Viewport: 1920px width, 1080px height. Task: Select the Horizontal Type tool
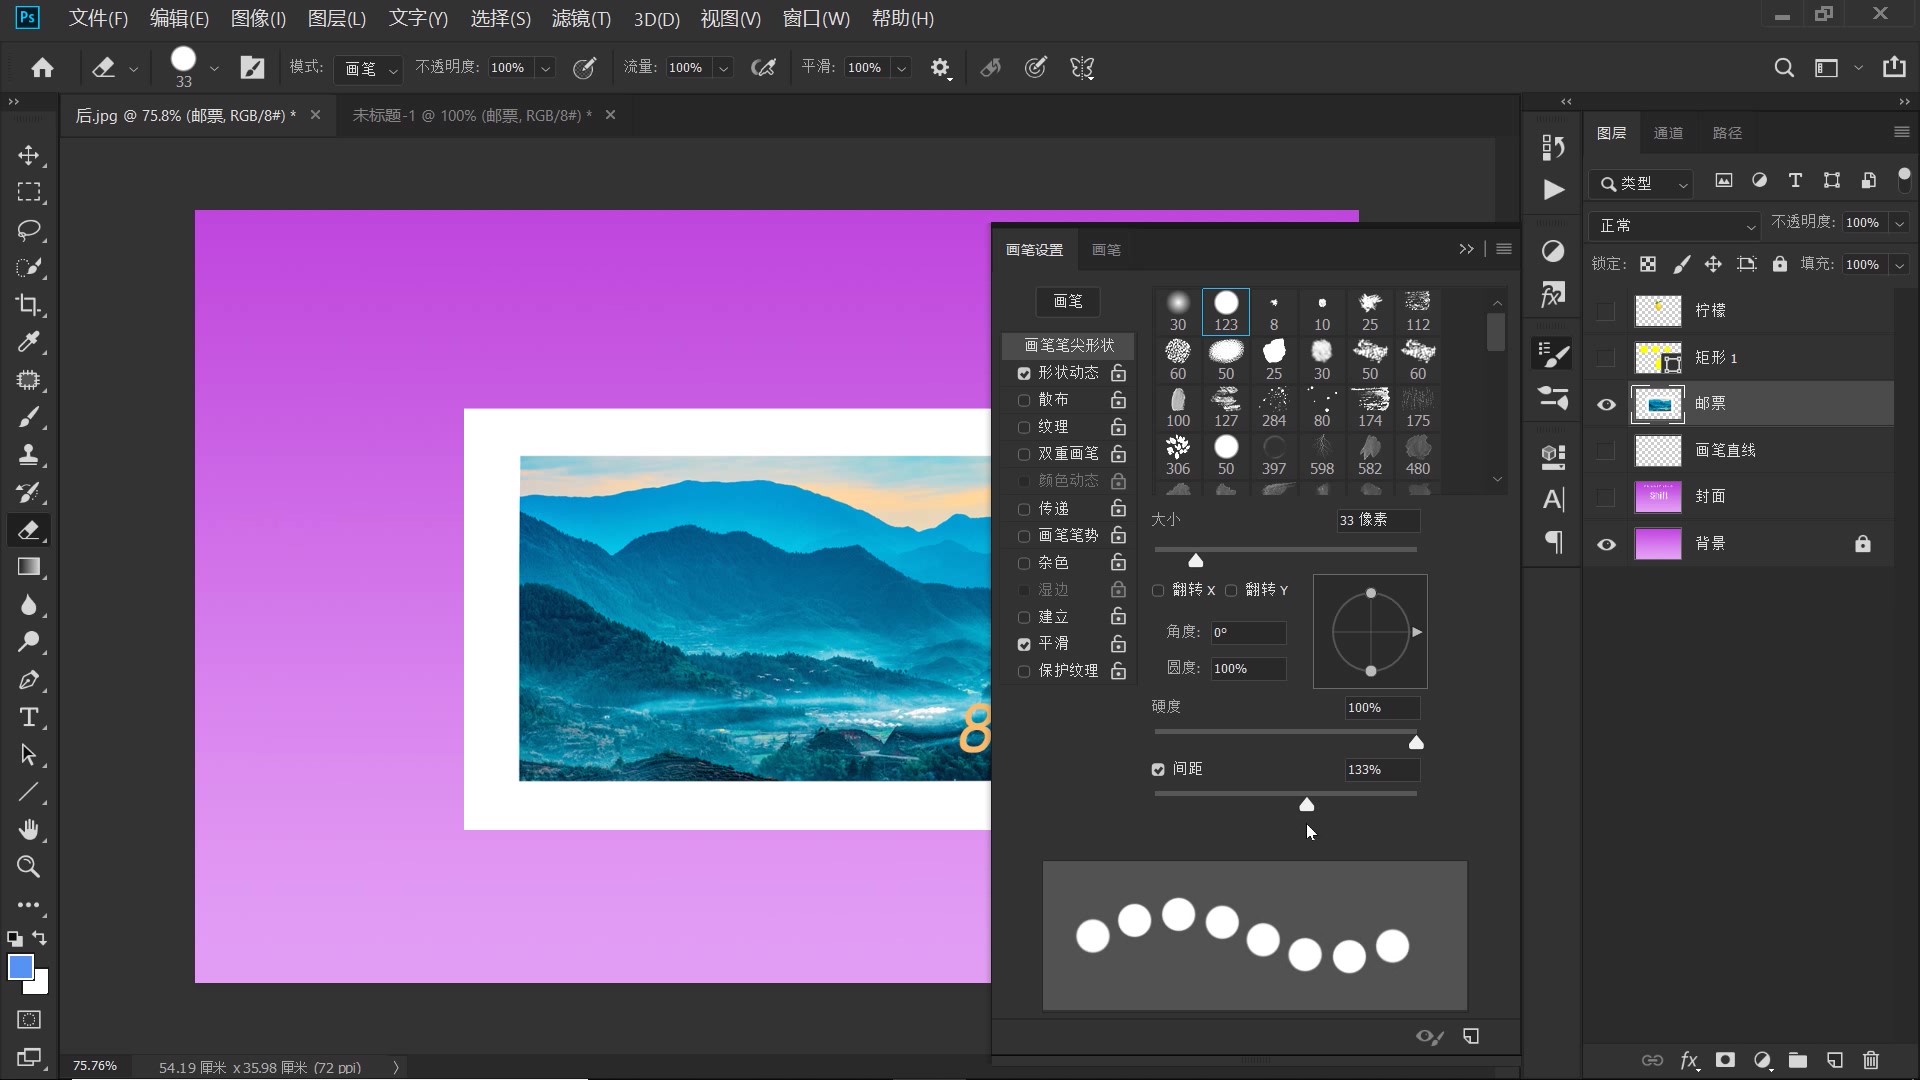(x=28, y=717)
